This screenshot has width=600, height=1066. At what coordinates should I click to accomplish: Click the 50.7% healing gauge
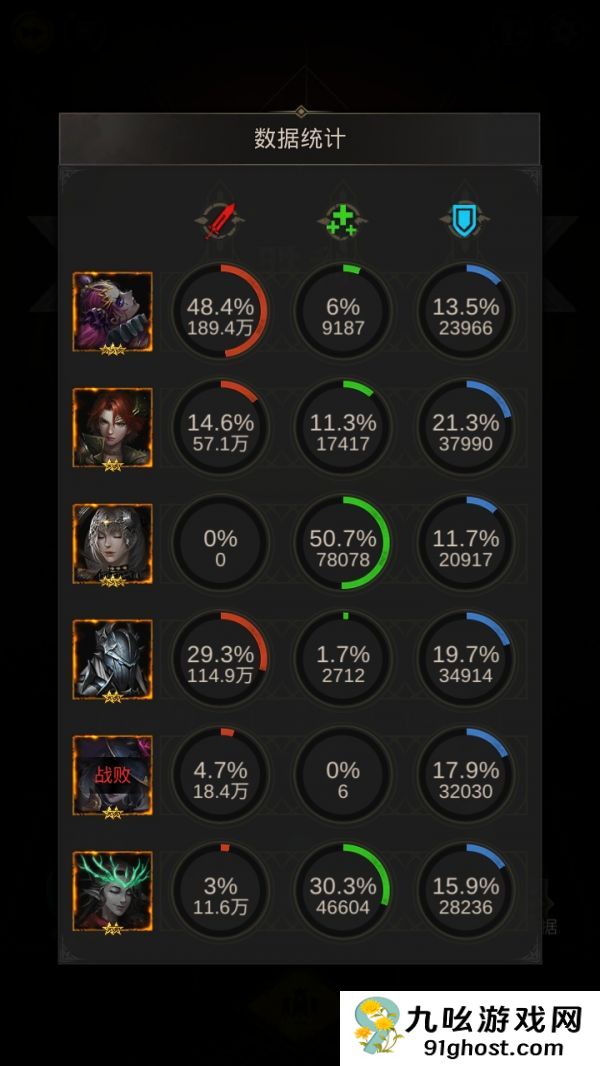click(342, 543)
